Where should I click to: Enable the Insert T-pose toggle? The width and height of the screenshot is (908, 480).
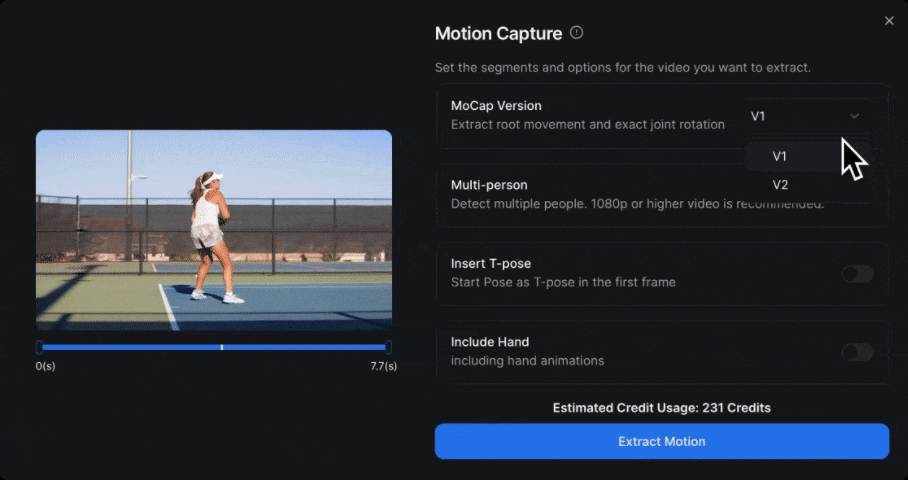point(857,274)
